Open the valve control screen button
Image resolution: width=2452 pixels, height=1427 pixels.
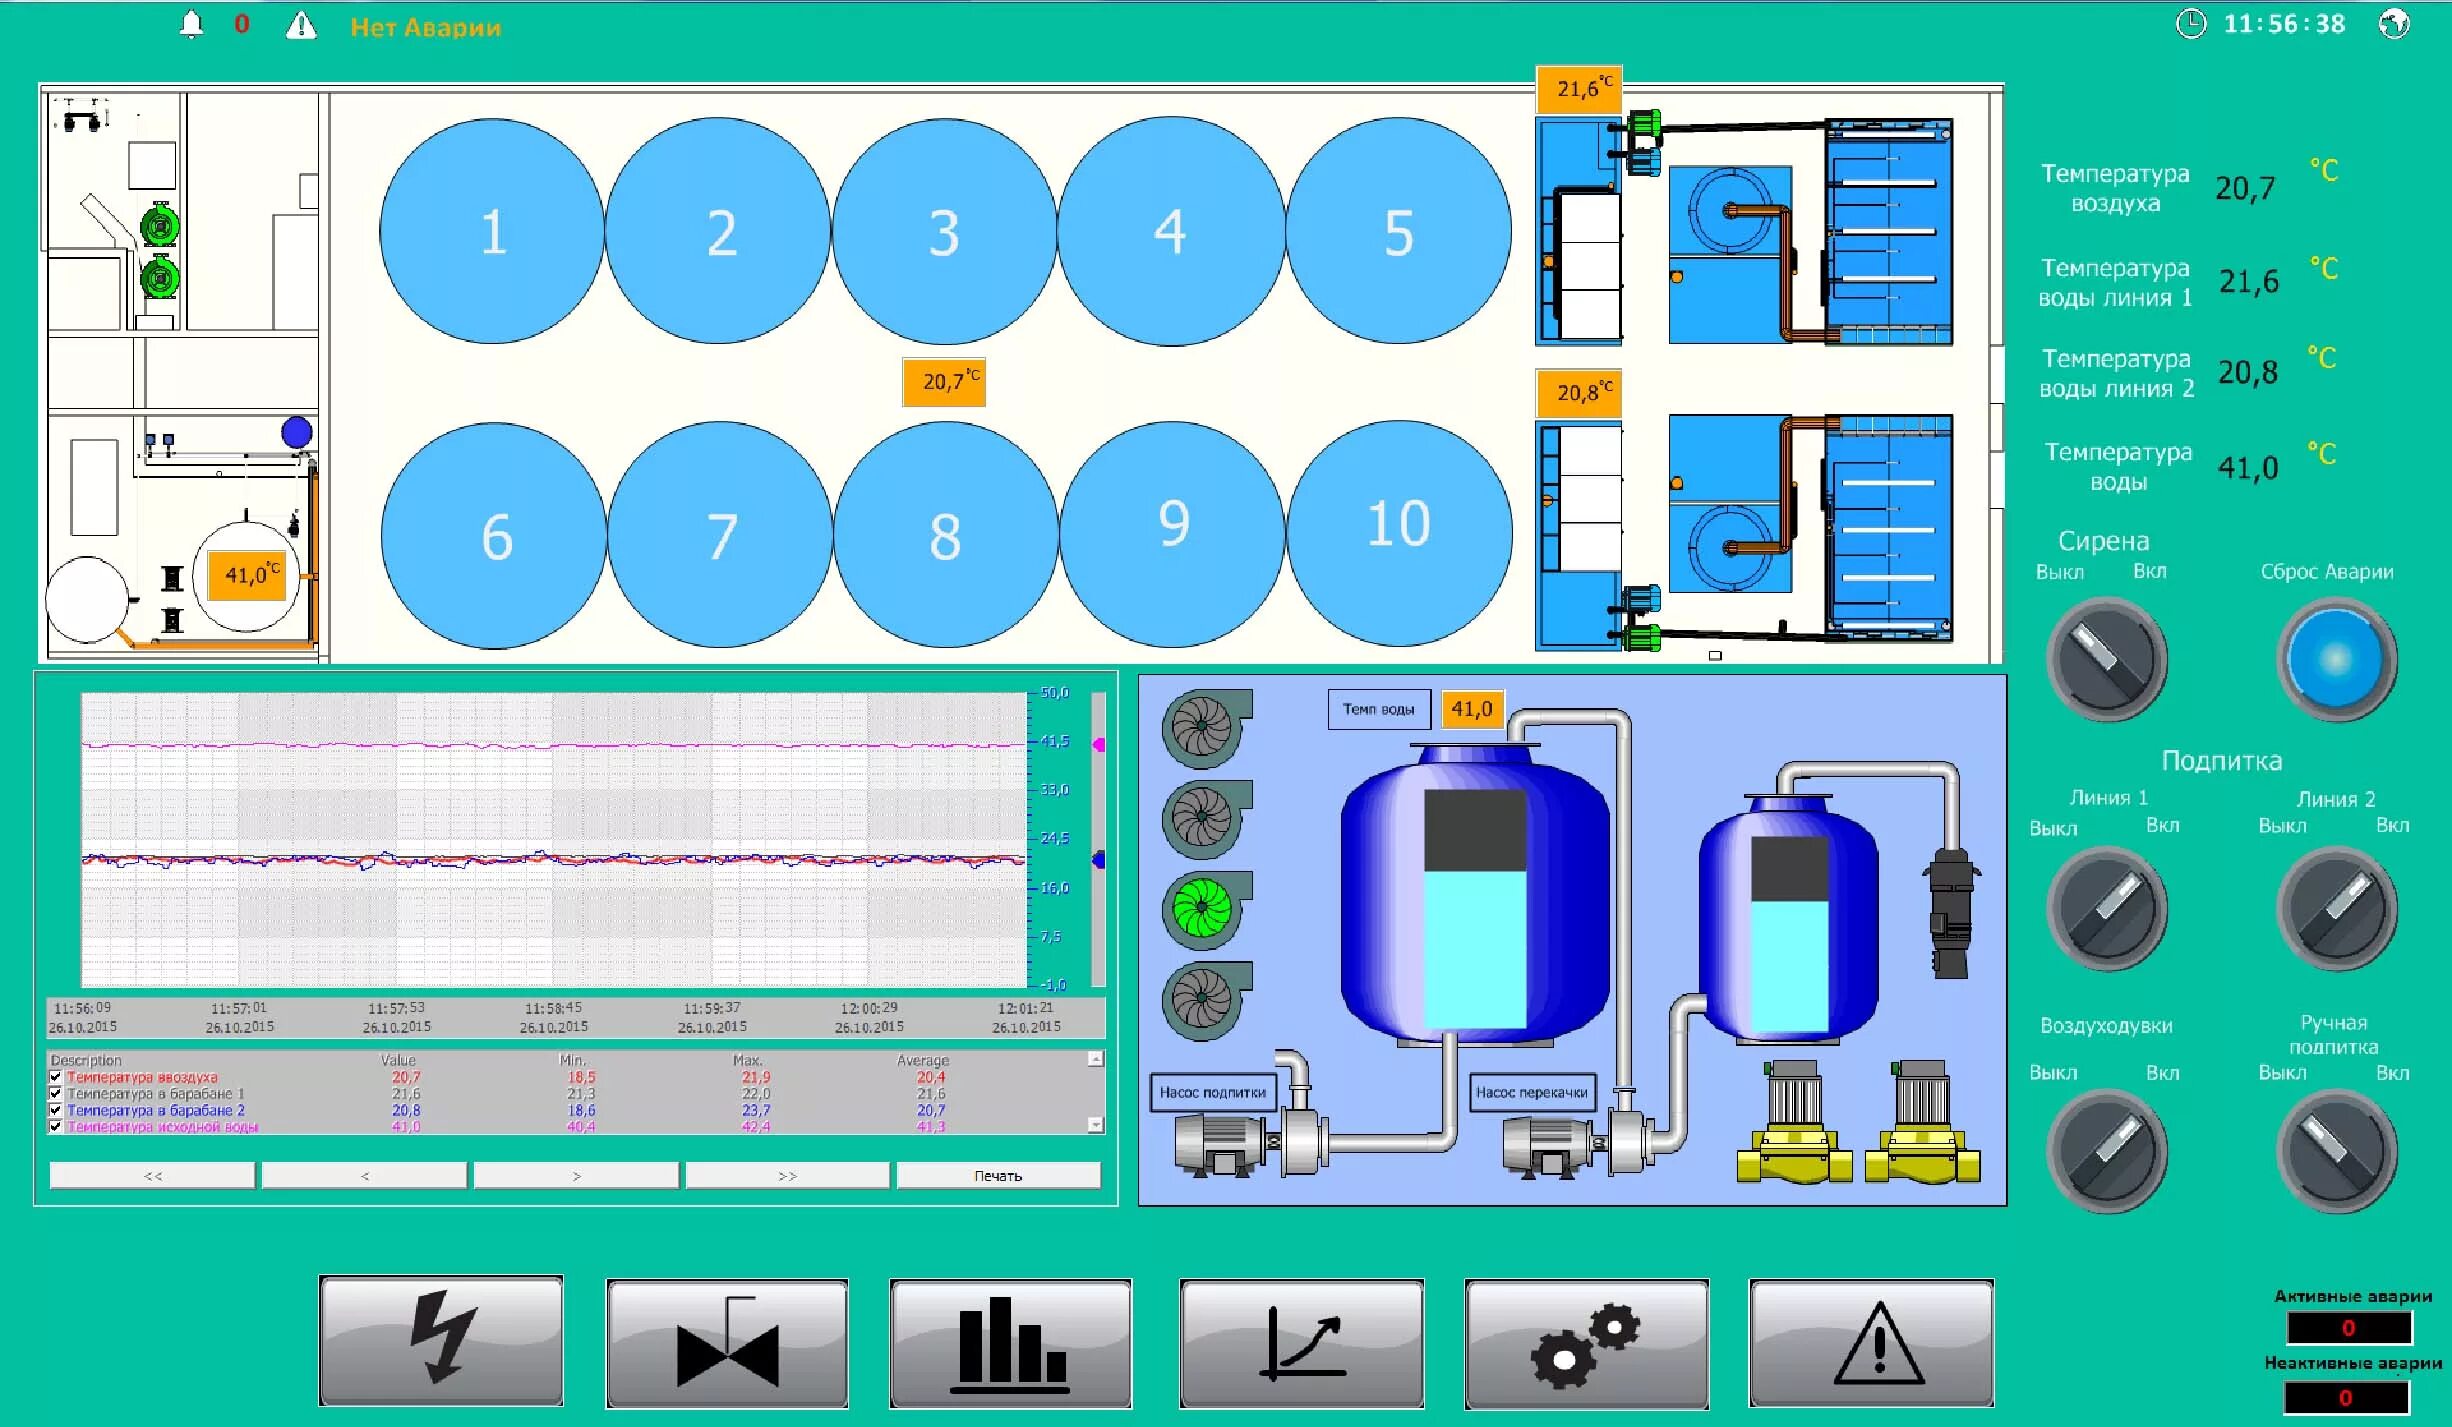click(727, 1343)
